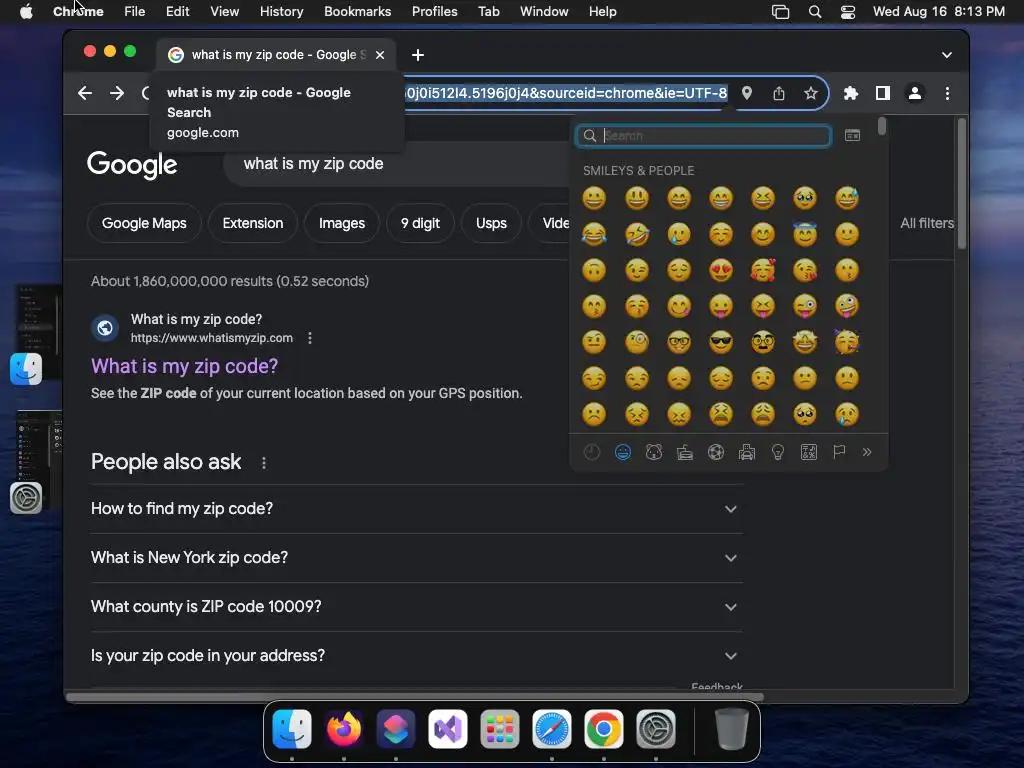Apply the Extension filter chip
The height and width of the screenshot is (768, 1024).
[253, 223]
